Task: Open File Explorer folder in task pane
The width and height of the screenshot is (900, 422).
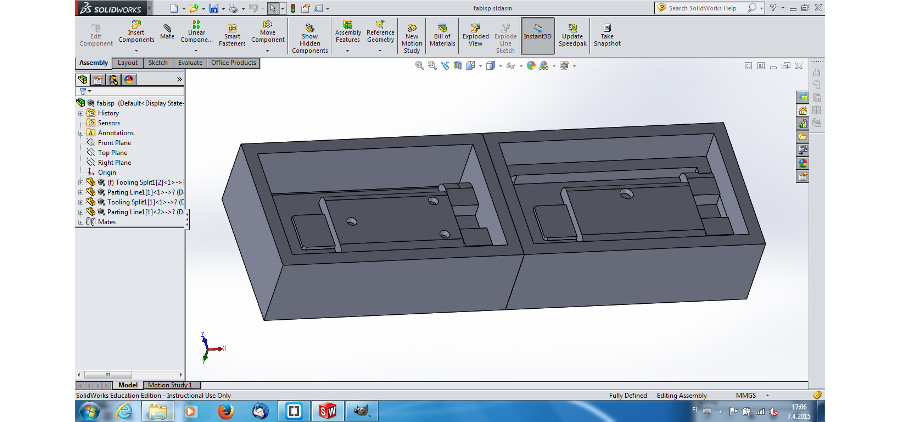Action: point(802,137)
